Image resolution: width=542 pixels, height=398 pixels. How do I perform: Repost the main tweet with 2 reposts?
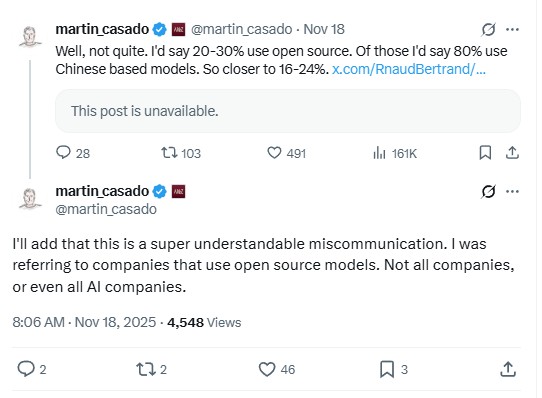151,369
